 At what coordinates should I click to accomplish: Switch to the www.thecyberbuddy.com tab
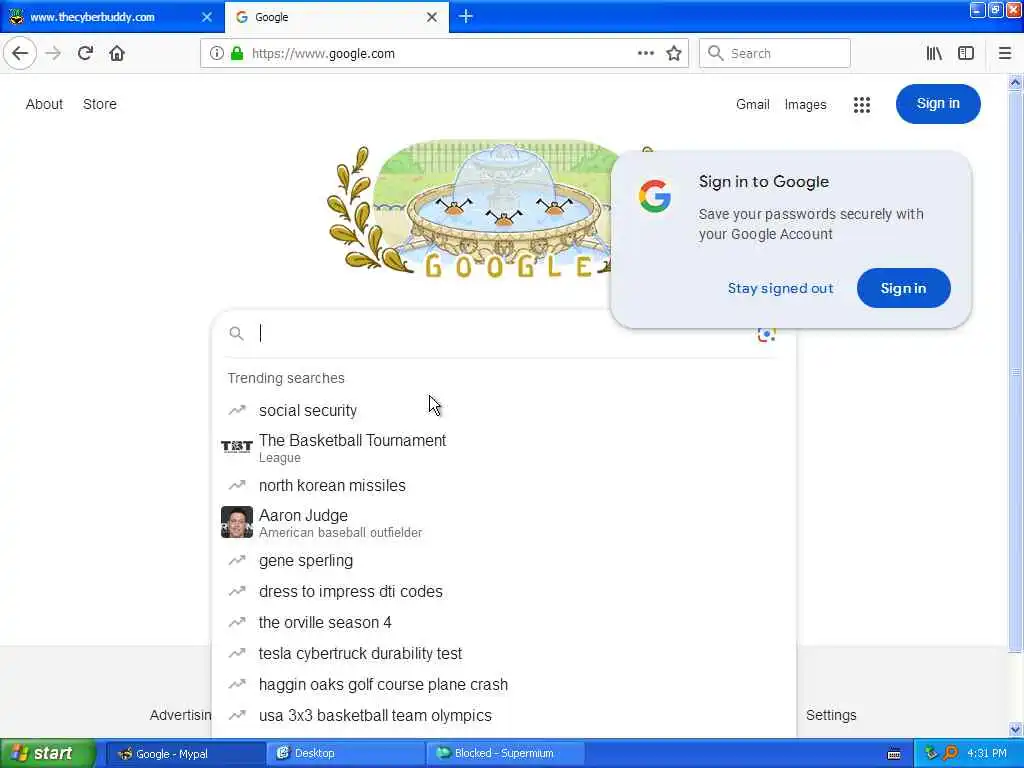click(110, 17)
